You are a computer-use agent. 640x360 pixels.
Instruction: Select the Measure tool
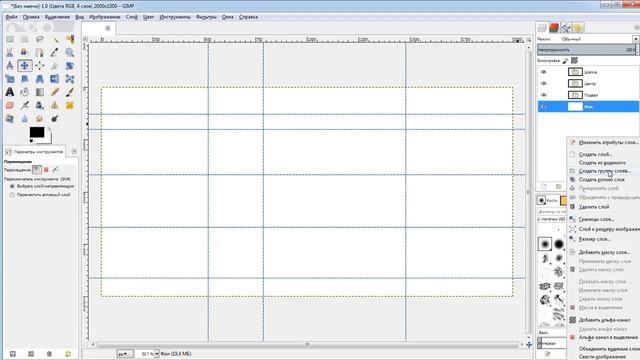click(10, 65)
